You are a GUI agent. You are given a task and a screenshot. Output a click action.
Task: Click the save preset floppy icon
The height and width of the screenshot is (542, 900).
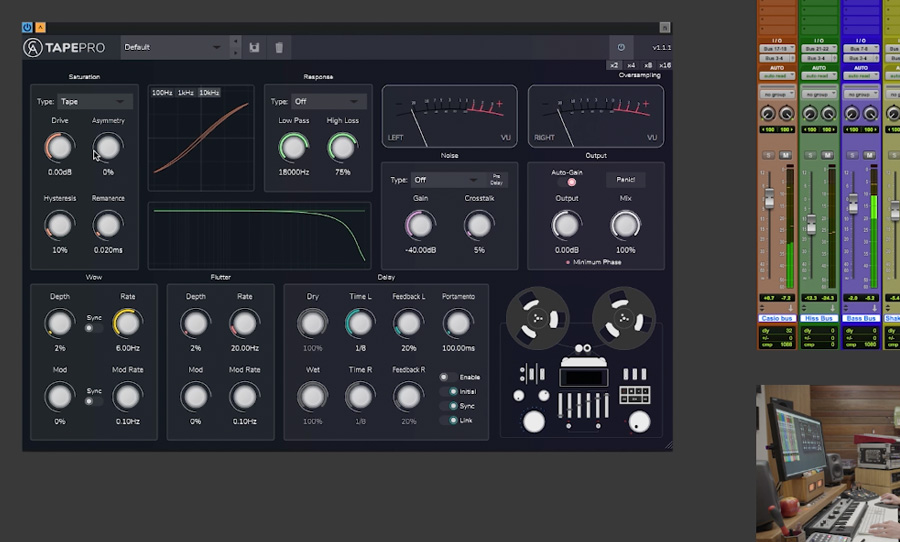[254, 47]
